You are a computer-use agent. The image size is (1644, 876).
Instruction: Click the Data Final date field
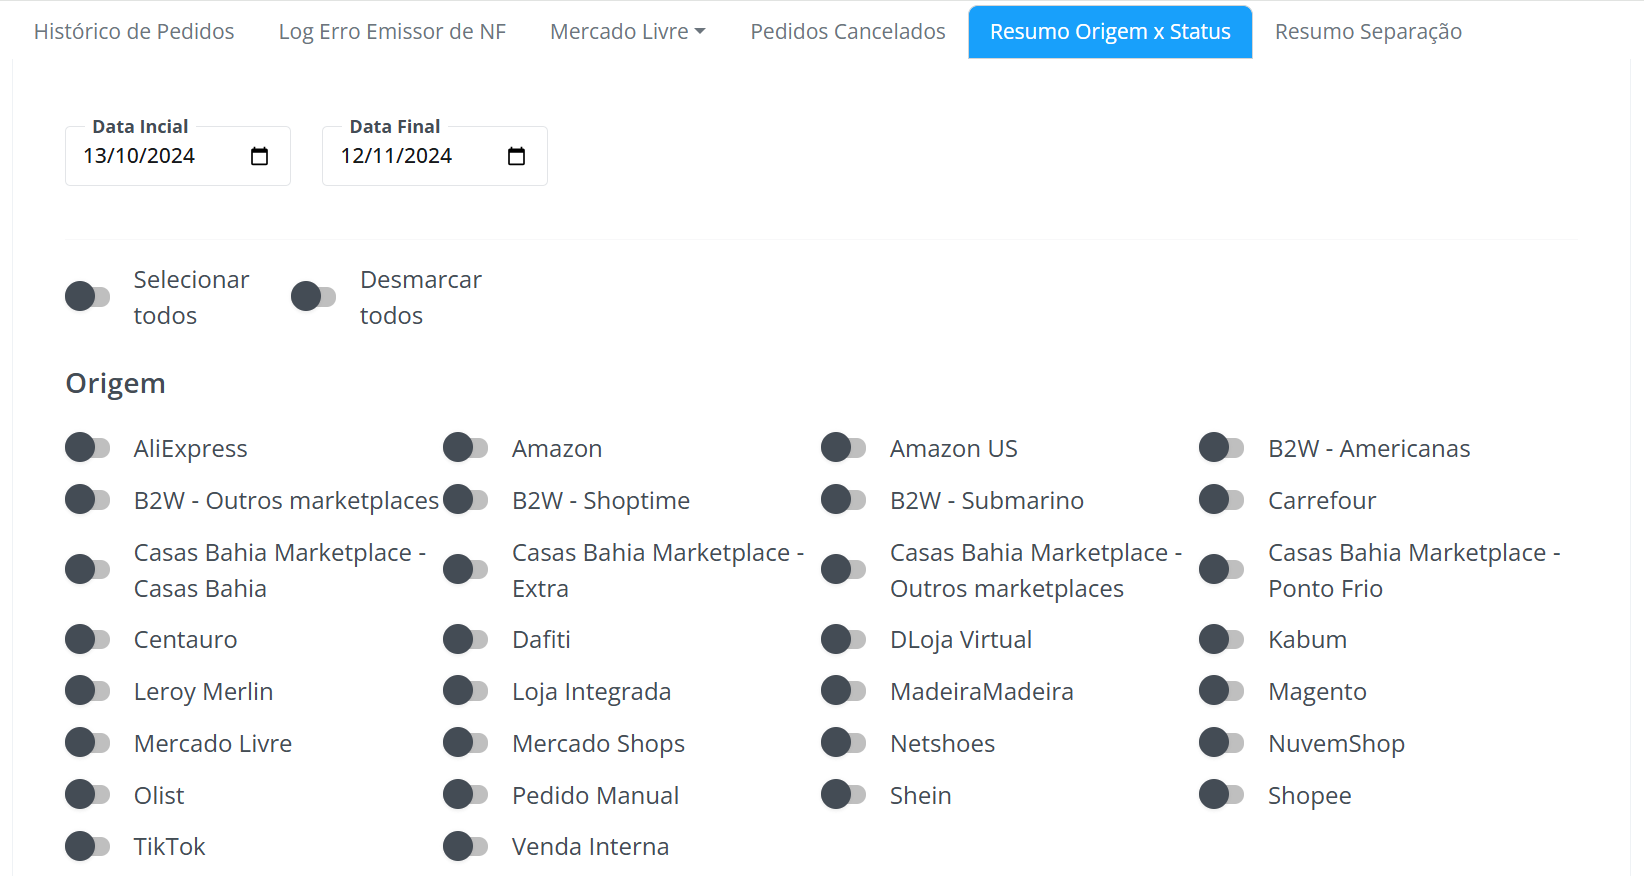tap(435, 156)
